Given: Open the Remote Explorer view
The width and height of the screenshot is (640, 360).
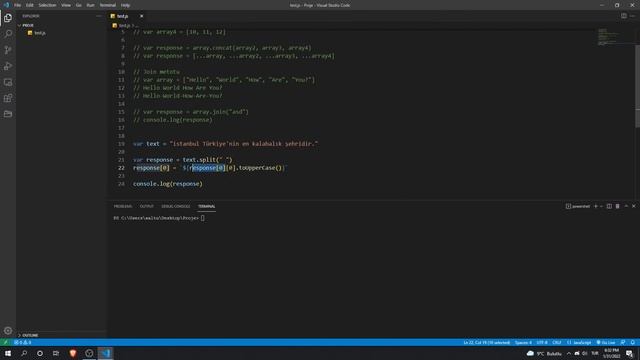Looking at the screenshot, I should coord(8,82).
